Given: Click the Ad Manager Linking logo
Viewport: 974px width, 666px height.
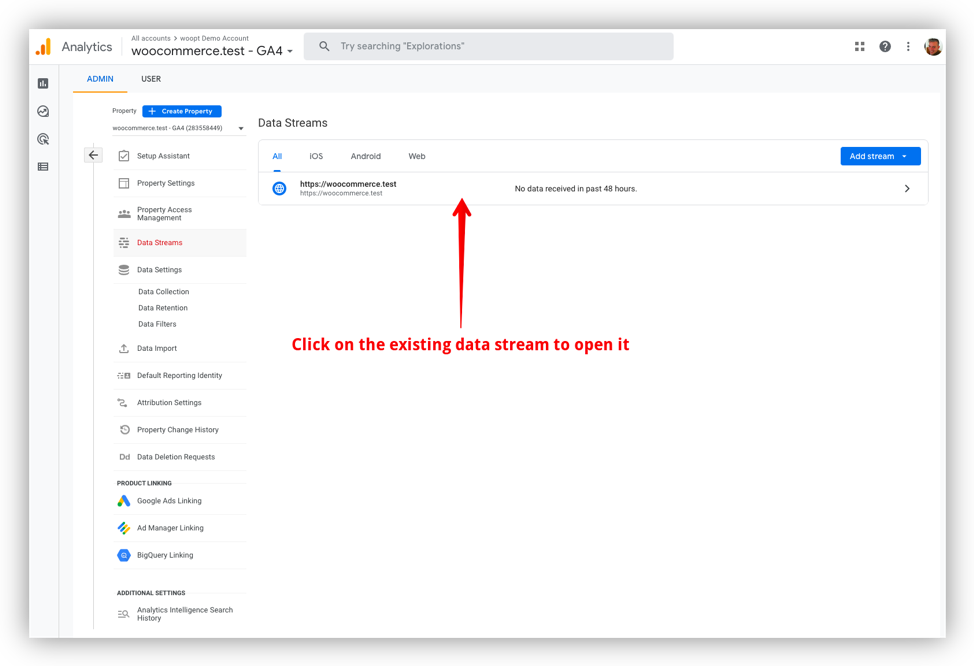Looking at the screenshot, I should pyautogui.click(x=124, y=528).
